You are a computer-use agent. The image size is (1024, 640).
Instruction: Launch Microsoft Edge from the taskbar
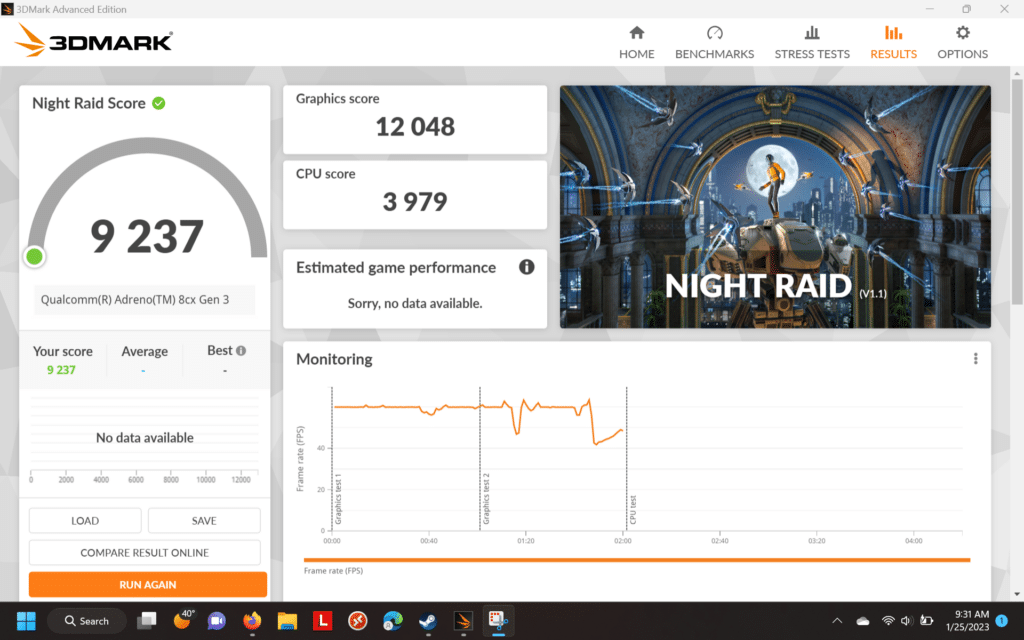(392, 620)
